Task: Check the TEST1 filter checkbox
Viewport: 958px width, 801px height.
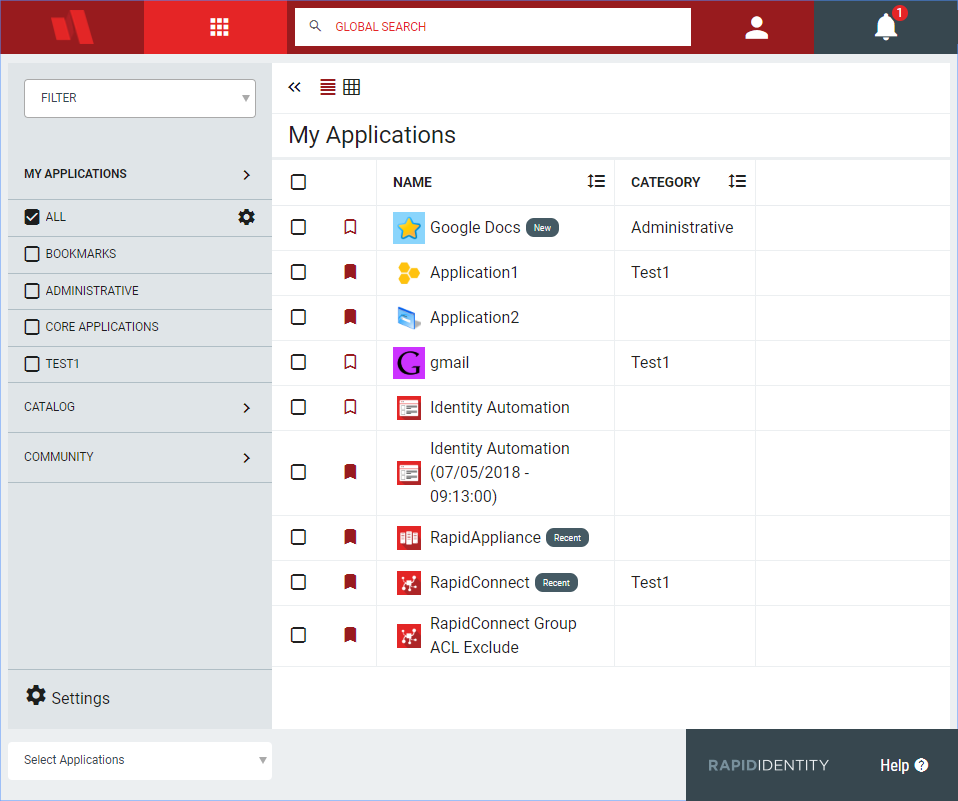Action: (x=32, y=364)
